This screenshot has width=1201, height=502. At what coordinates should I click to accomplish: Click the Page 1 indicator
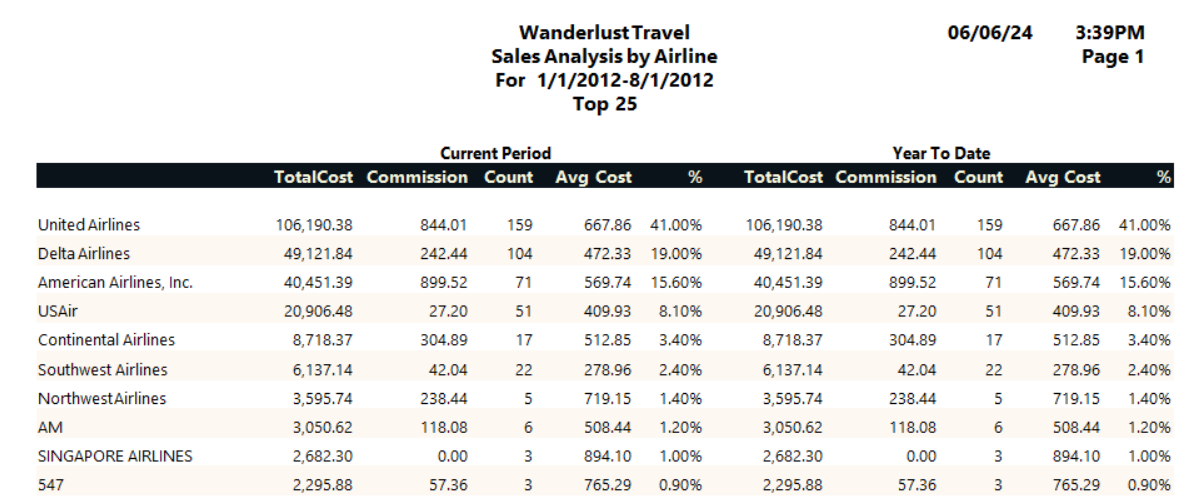(x=1112, y=57)
